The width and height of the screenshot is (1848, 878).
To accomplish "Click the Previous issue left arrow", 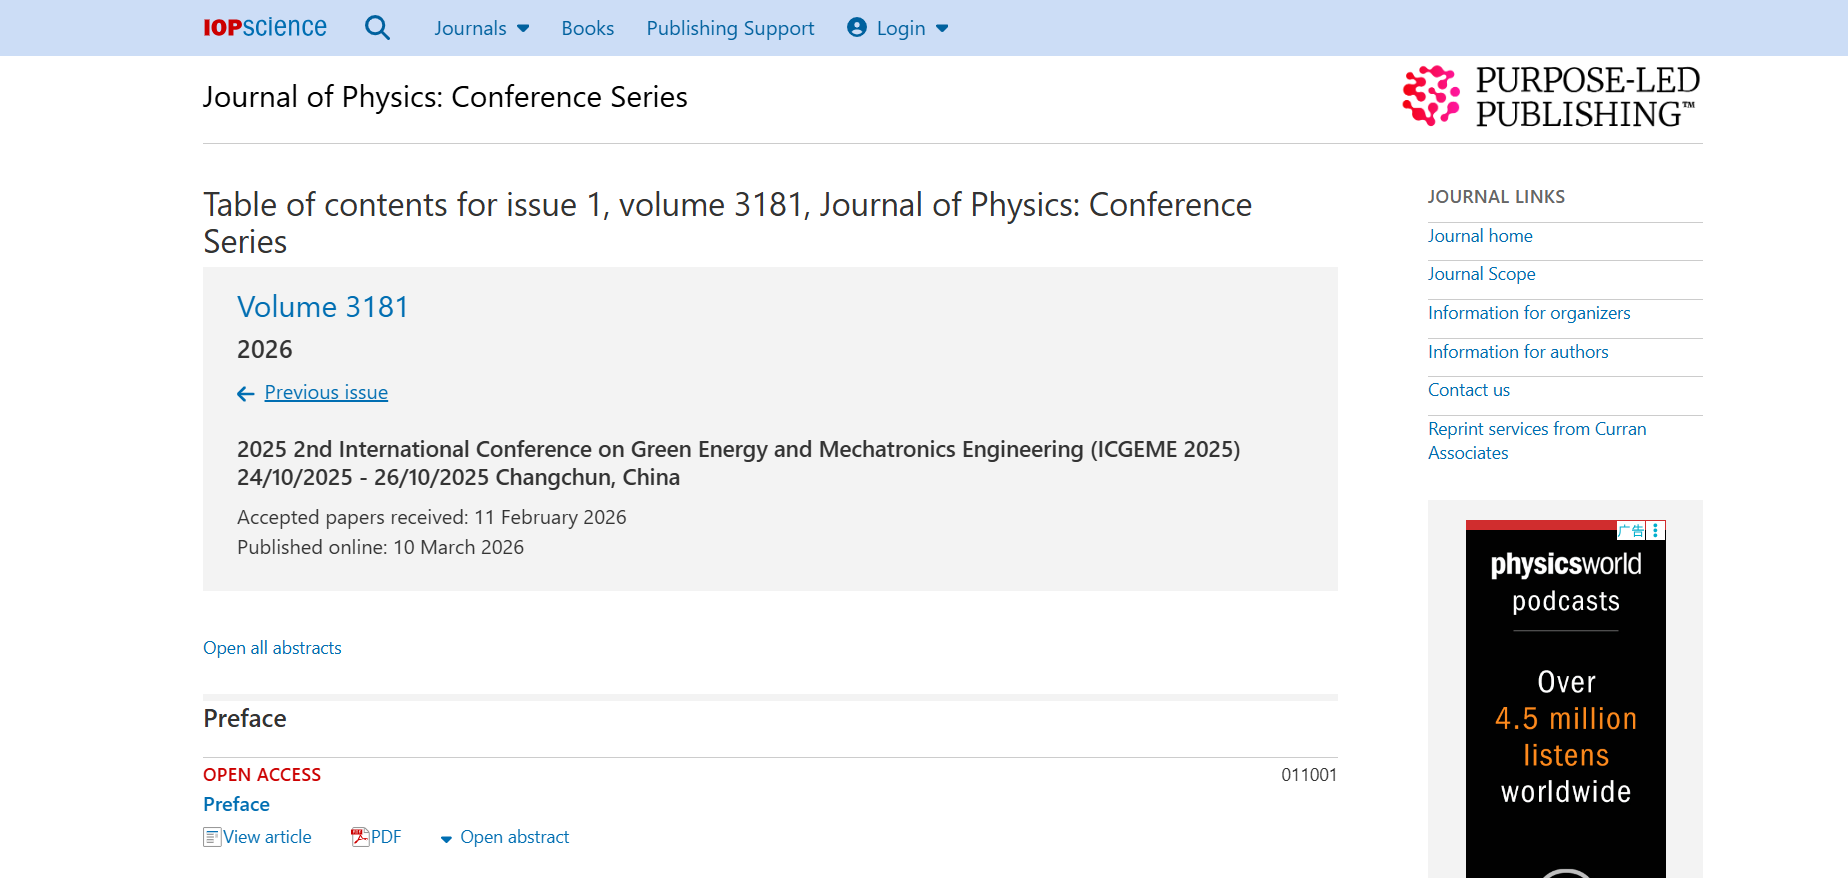I will click(x=245, y=394).
